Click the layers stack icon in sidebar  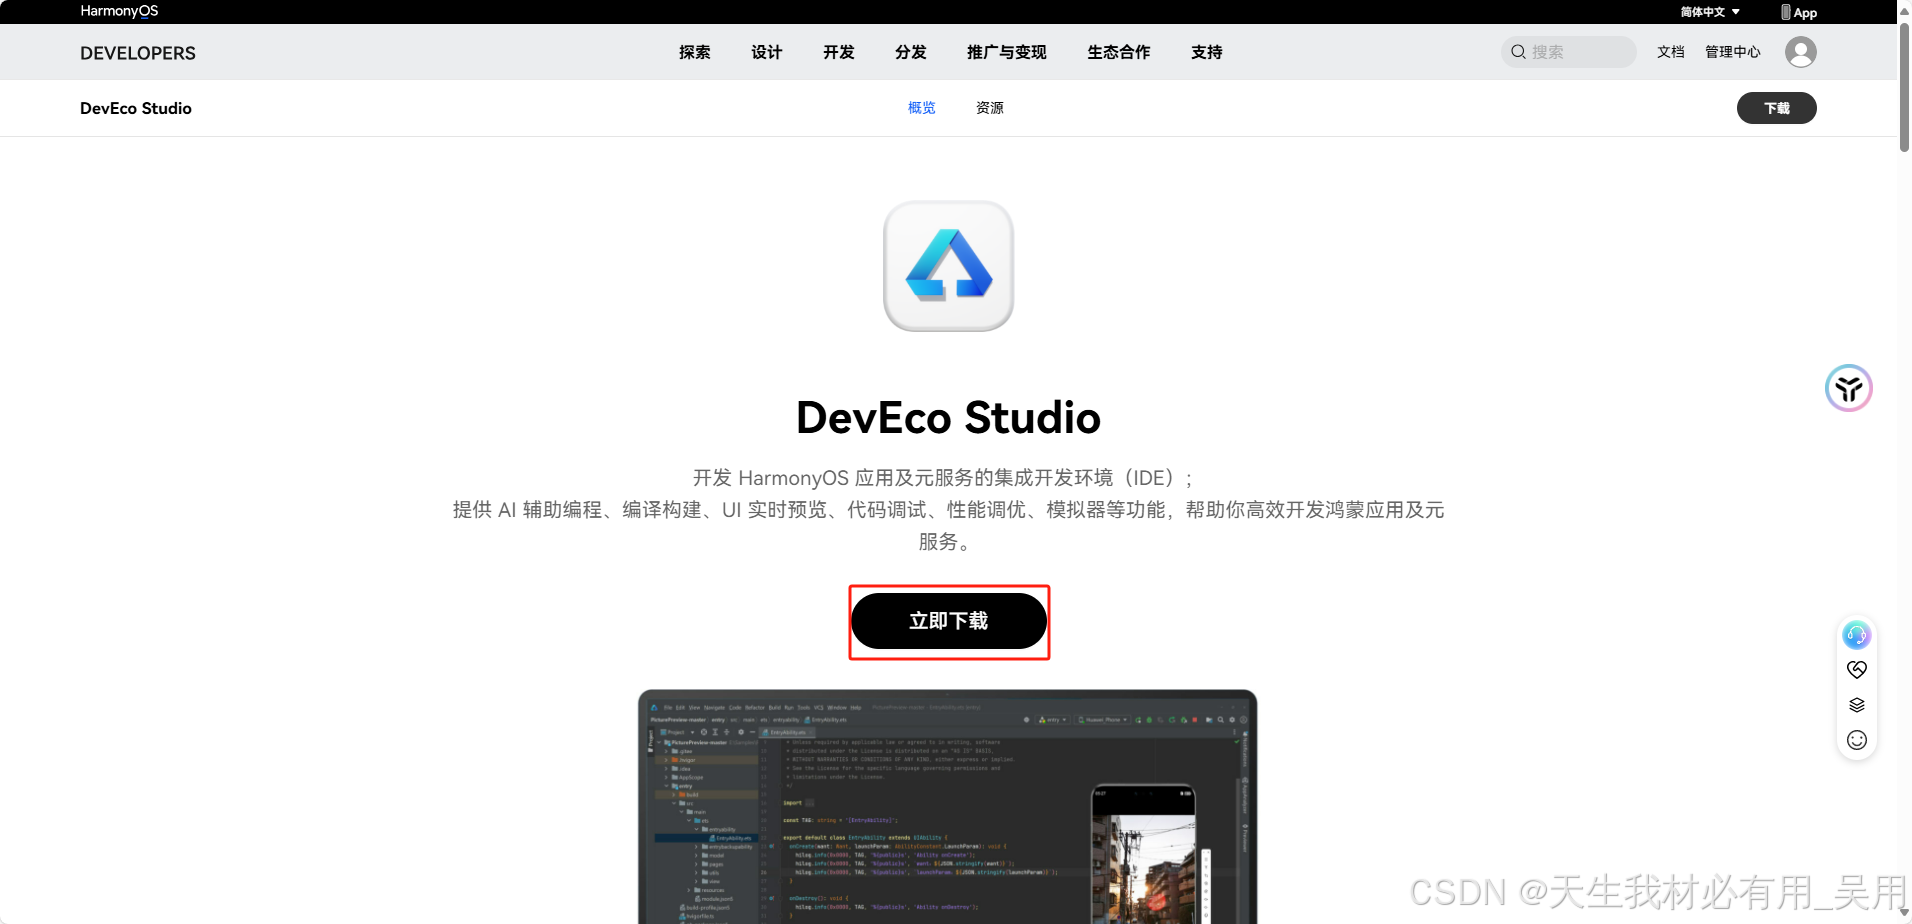[x=1857, y=705]
